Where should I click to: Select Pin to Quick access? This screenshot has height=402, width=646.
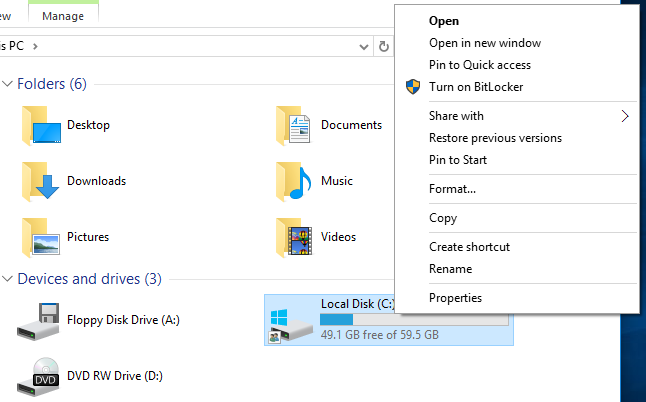click(480, 65)
